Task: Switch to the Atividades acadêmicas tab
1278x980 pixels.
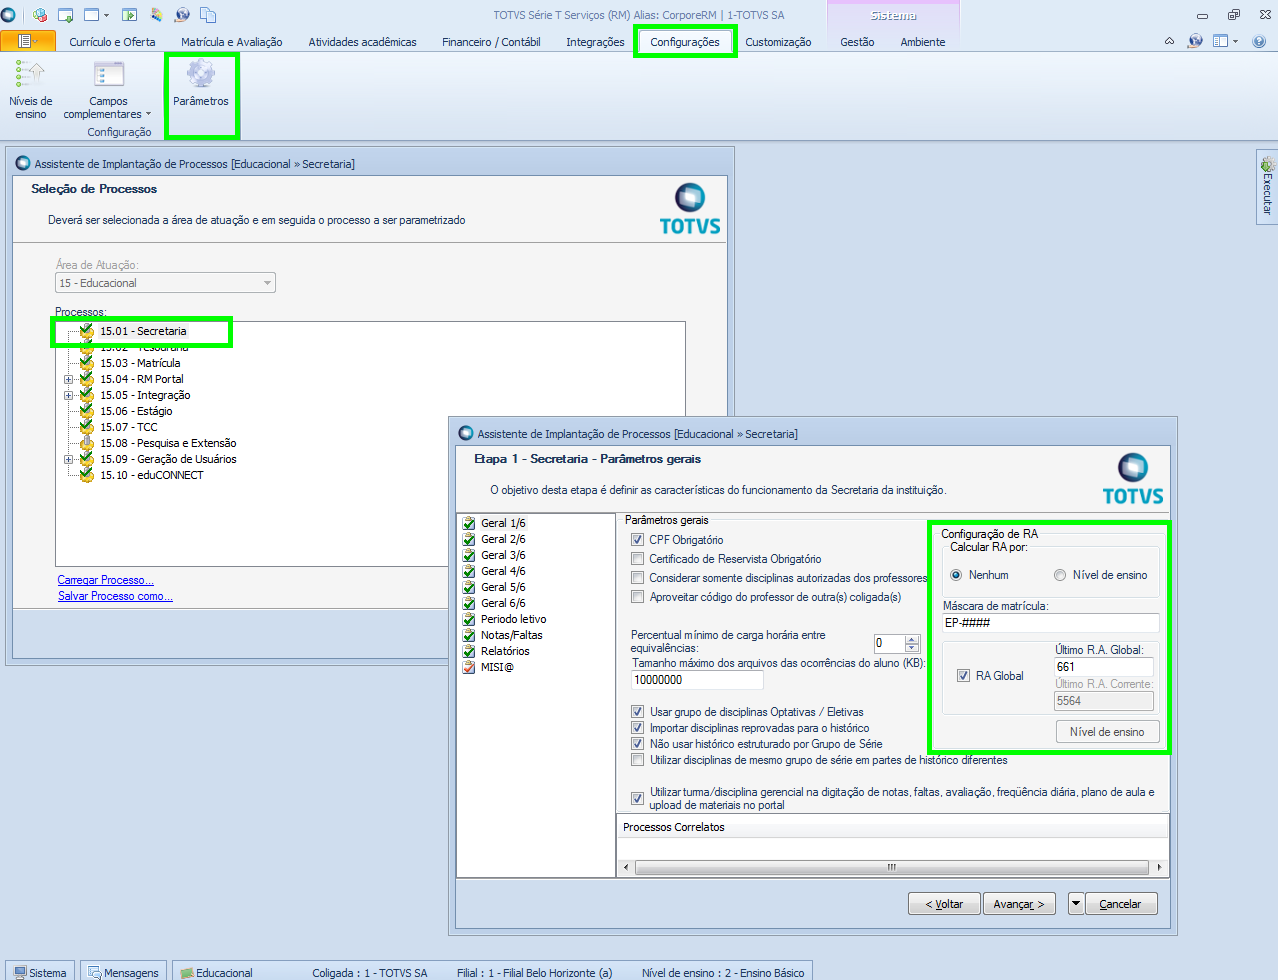Action: click(362, 42)
